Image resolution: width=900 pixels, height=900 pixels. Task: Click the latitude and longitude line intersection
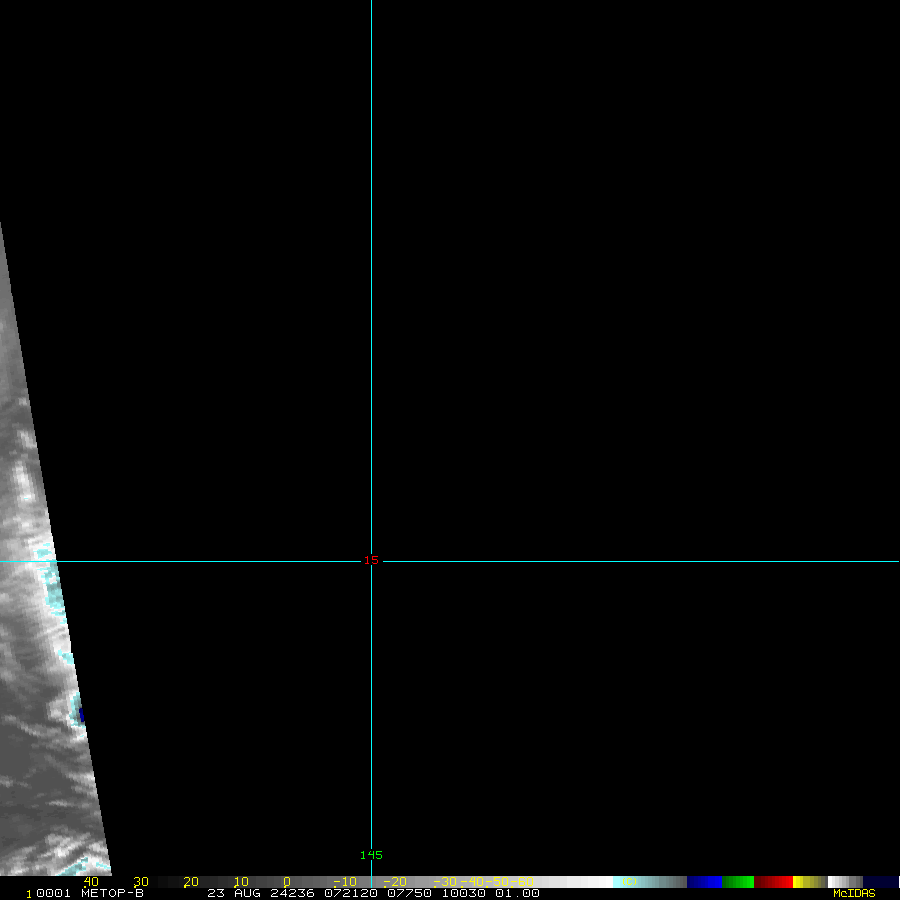pyautogui.click(x=371, y=561)
